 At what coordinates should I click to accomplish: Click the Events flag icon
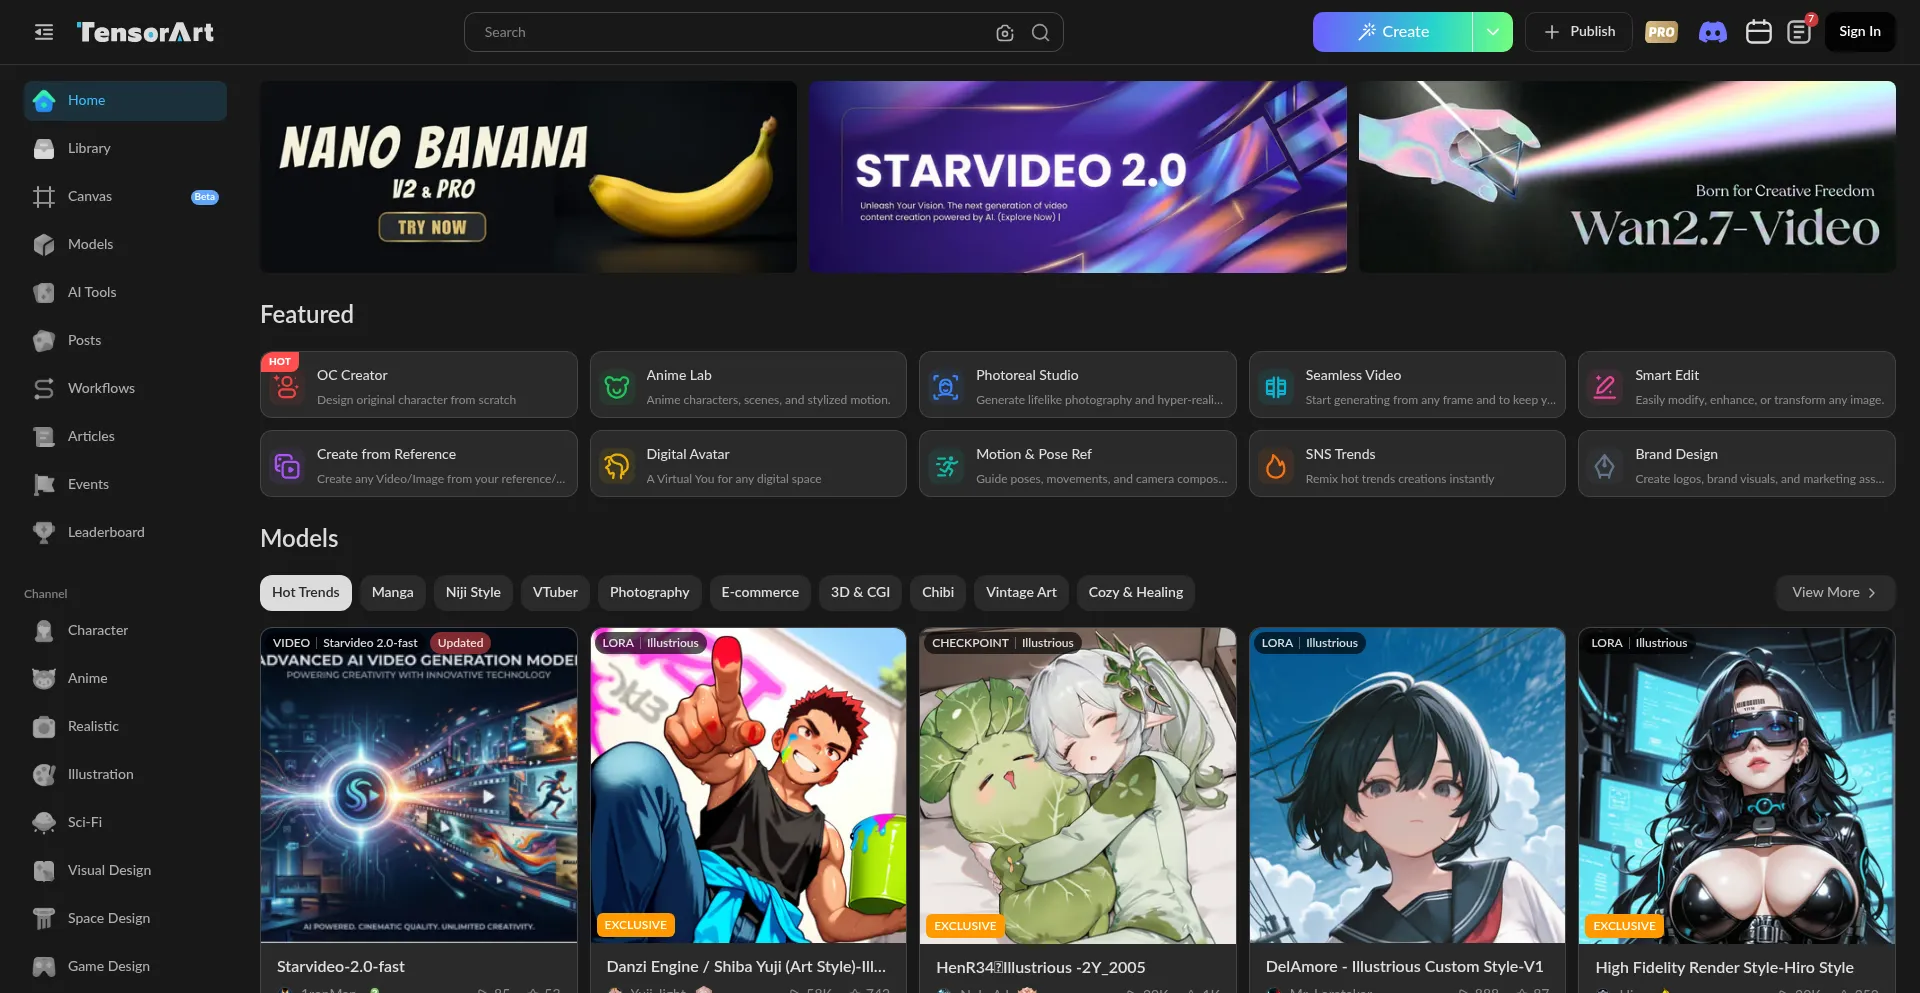pyautogui.click(x=44, y=484)
